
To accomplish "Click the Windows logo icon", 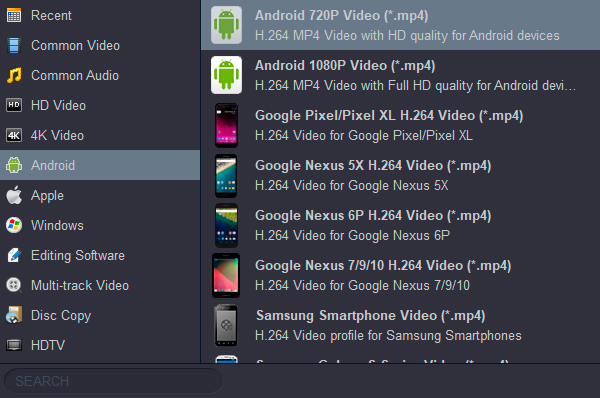I will tap(14, 225).
